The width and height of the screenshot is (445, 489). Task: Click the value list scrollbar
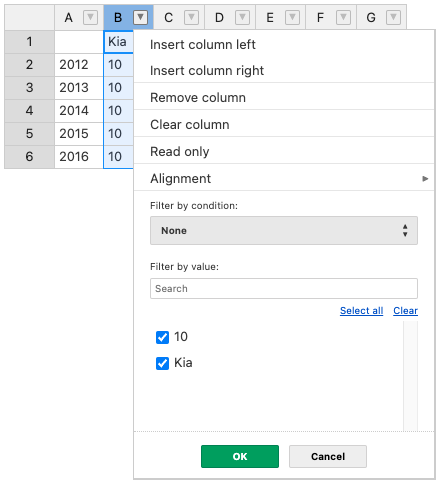pyautogui.click(x=410, y=376)
